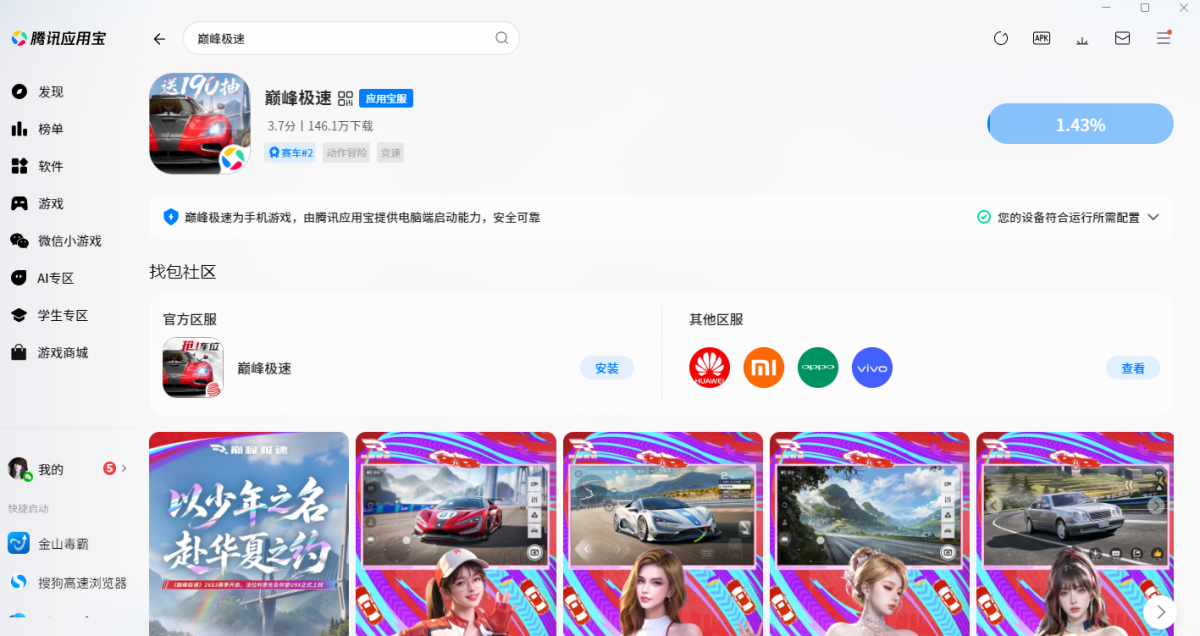Click 查看 for other servers
Viewport: 1200px width, 636px height.
point(1133,368)
